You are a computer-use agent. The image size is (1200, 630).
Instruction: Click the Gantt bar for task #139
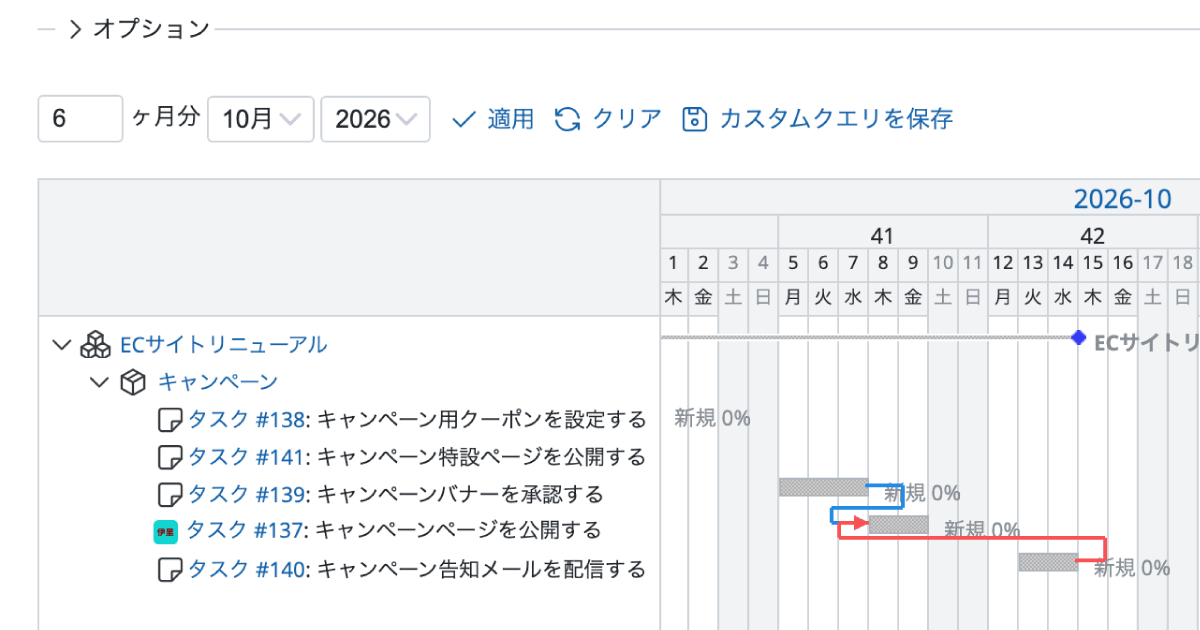[823, 487]
